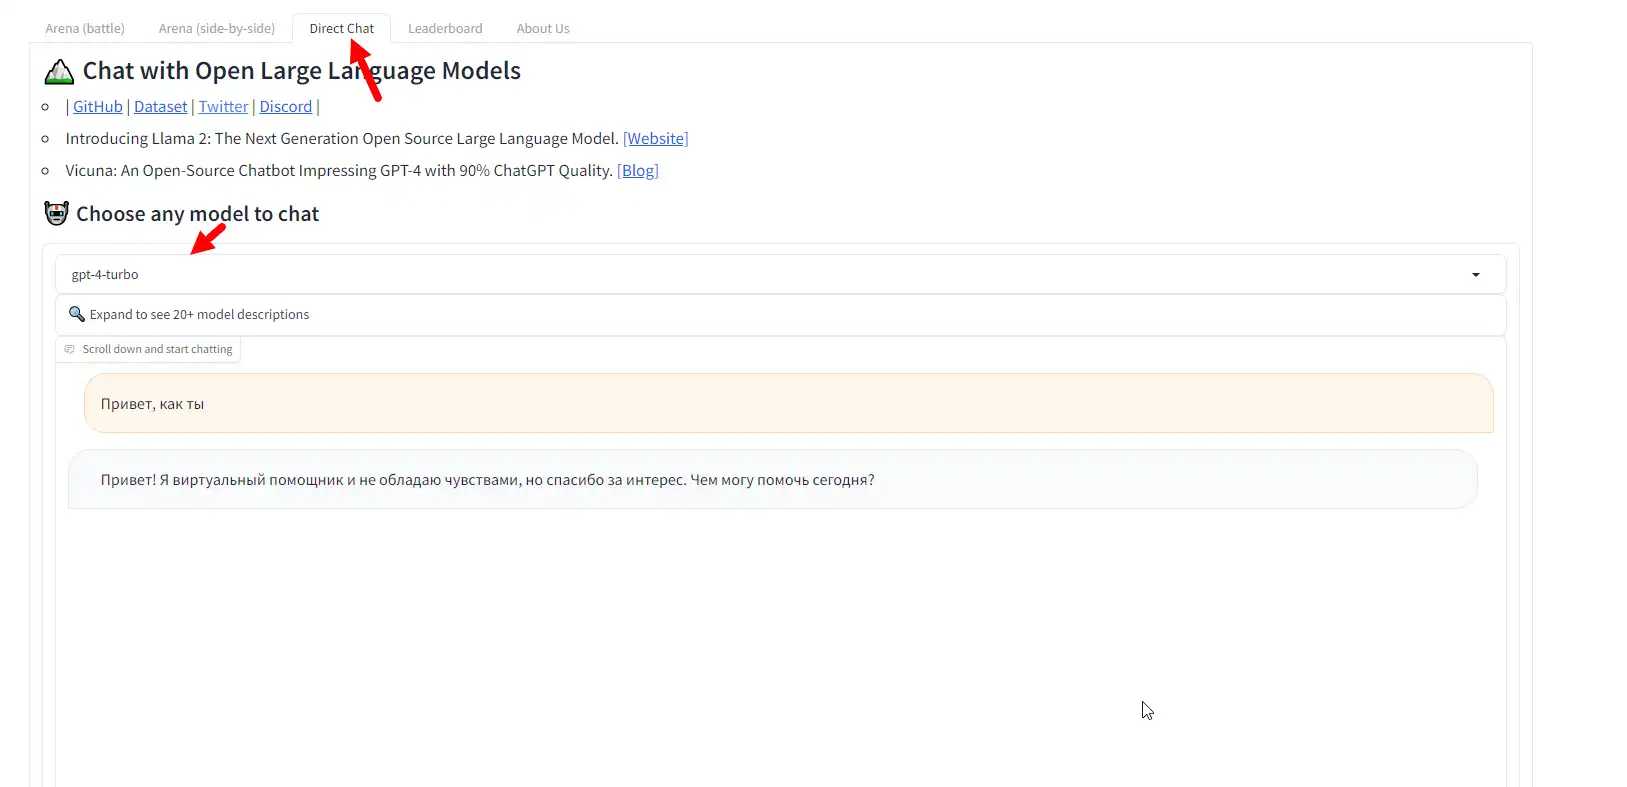Expand the 20+ model descriptions section
Screen dimensions: 1627x787
pos(199,315)
